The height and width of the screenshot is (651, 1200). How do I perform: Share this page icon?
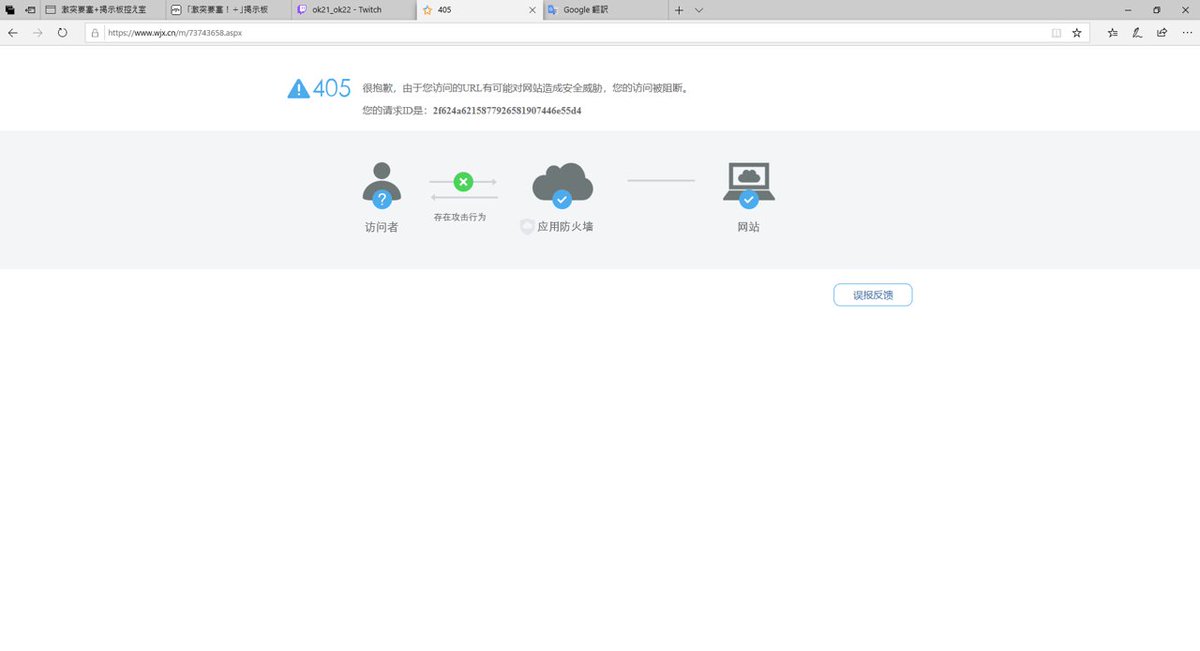pos(1161,32)
